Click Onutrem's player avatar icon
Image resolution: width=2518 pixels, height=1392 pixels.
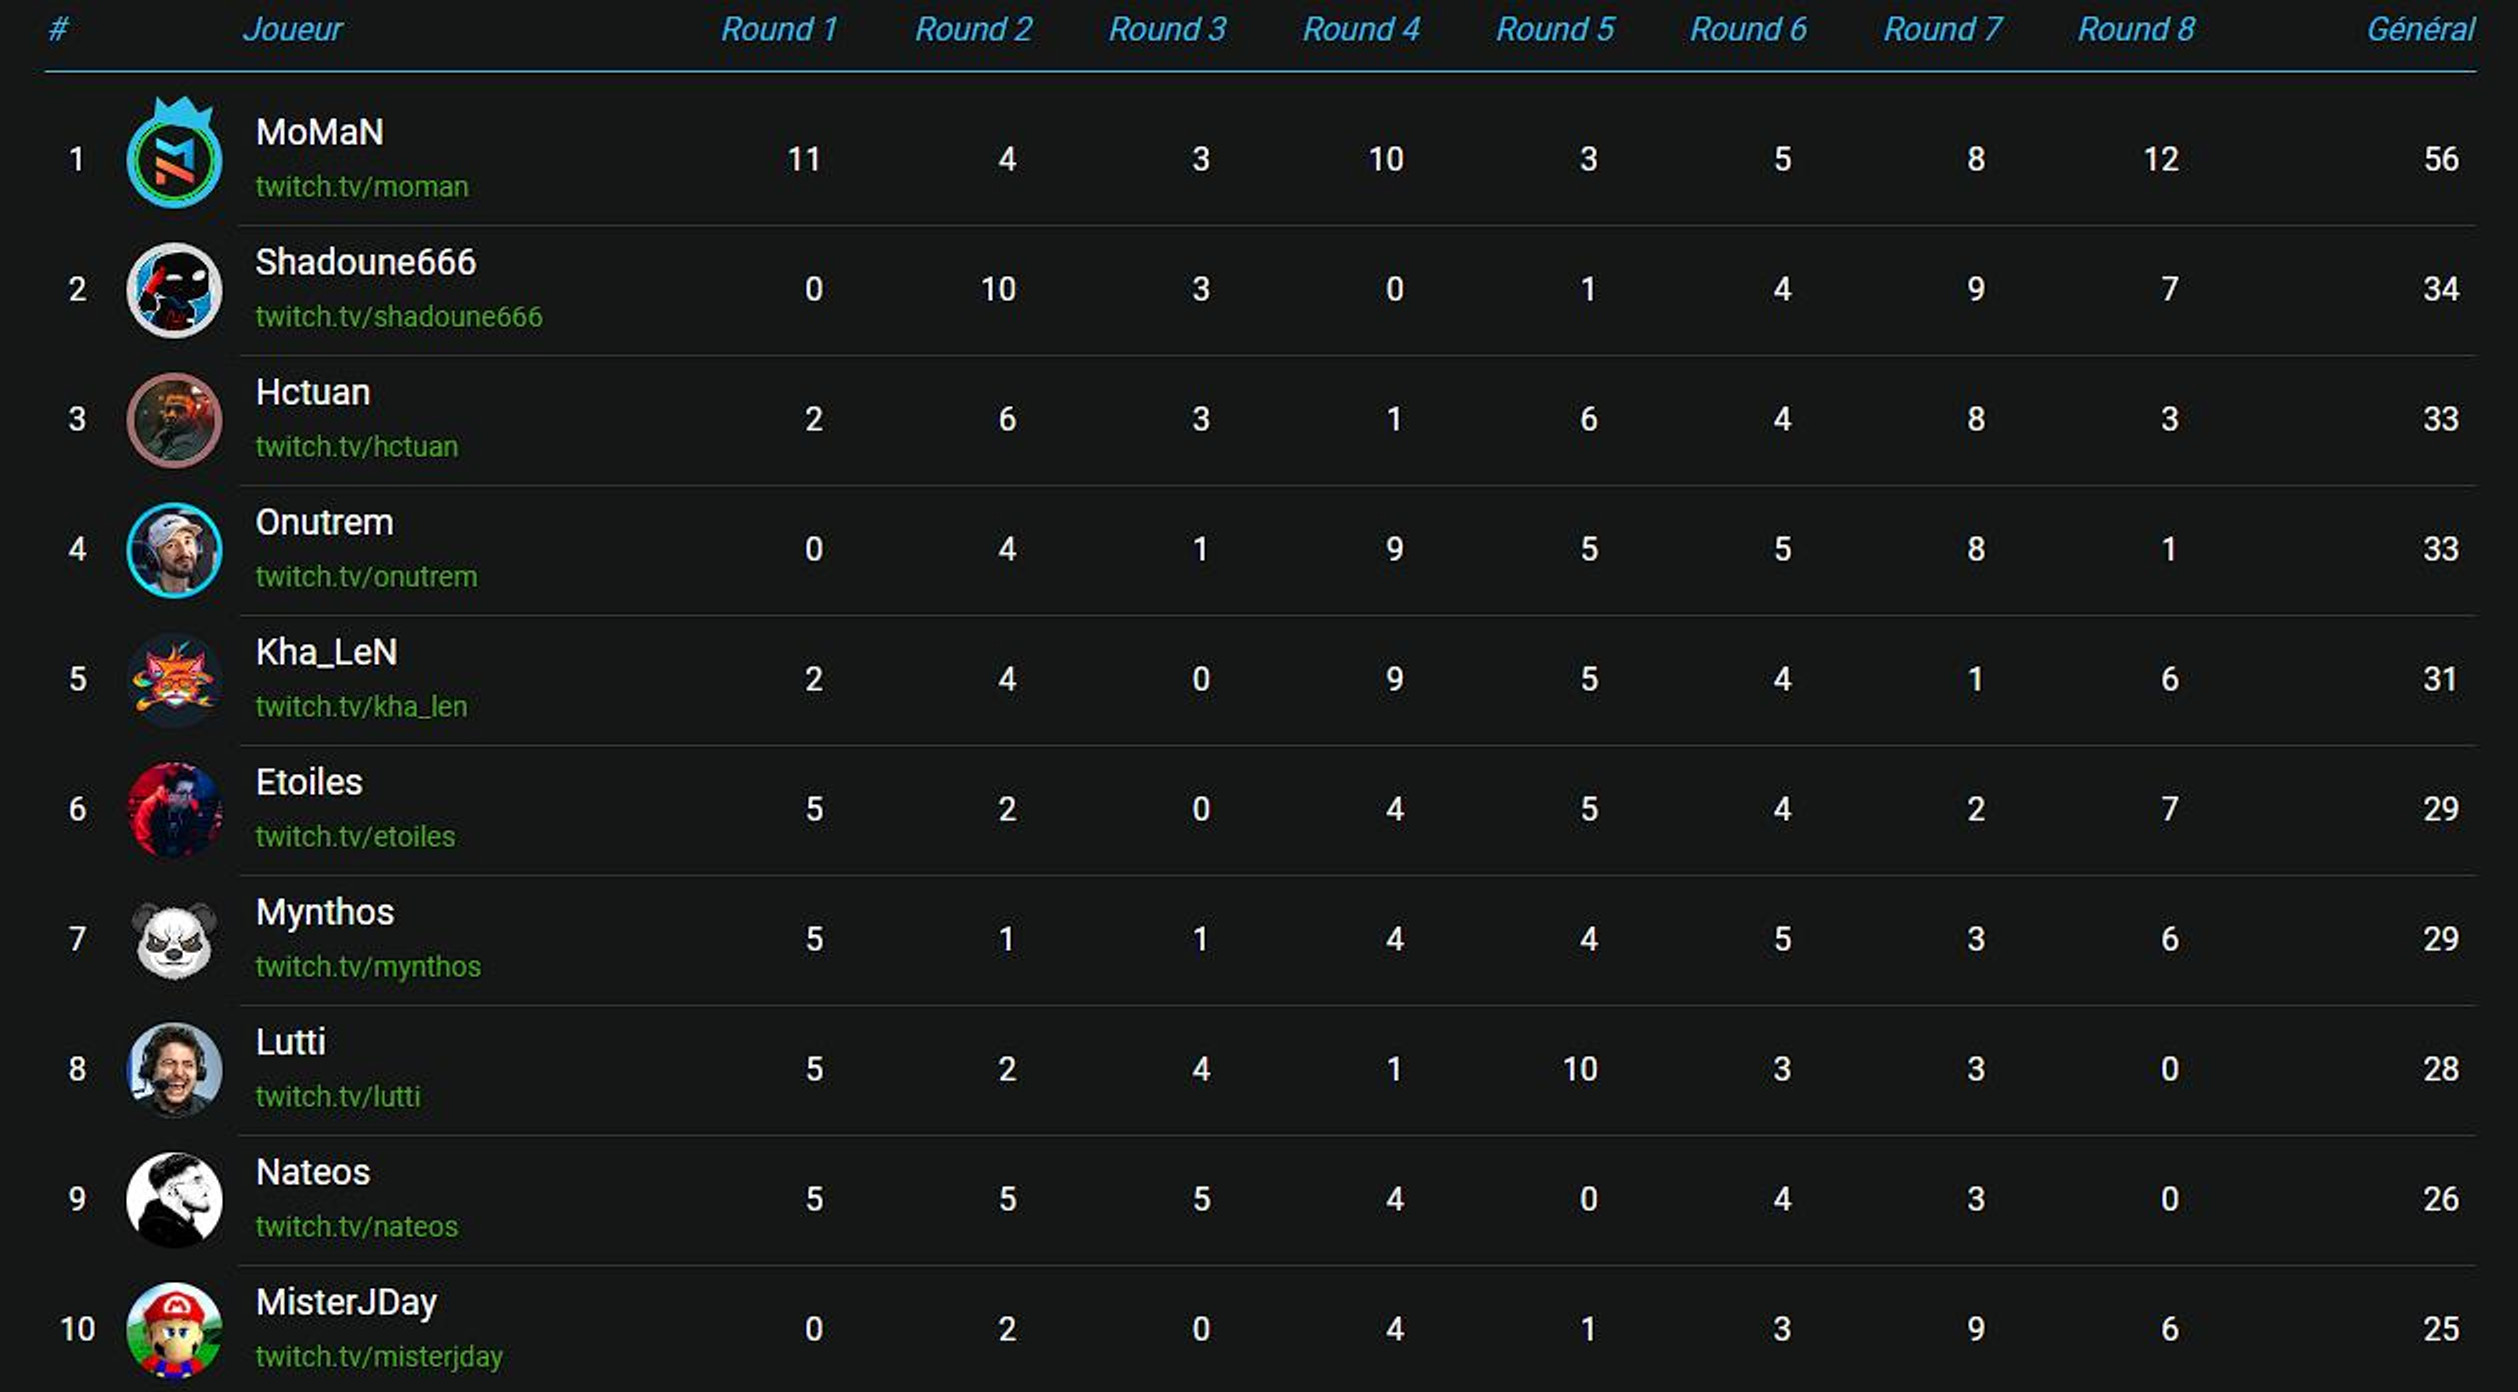pyautogui.click(x=171, y=549)
